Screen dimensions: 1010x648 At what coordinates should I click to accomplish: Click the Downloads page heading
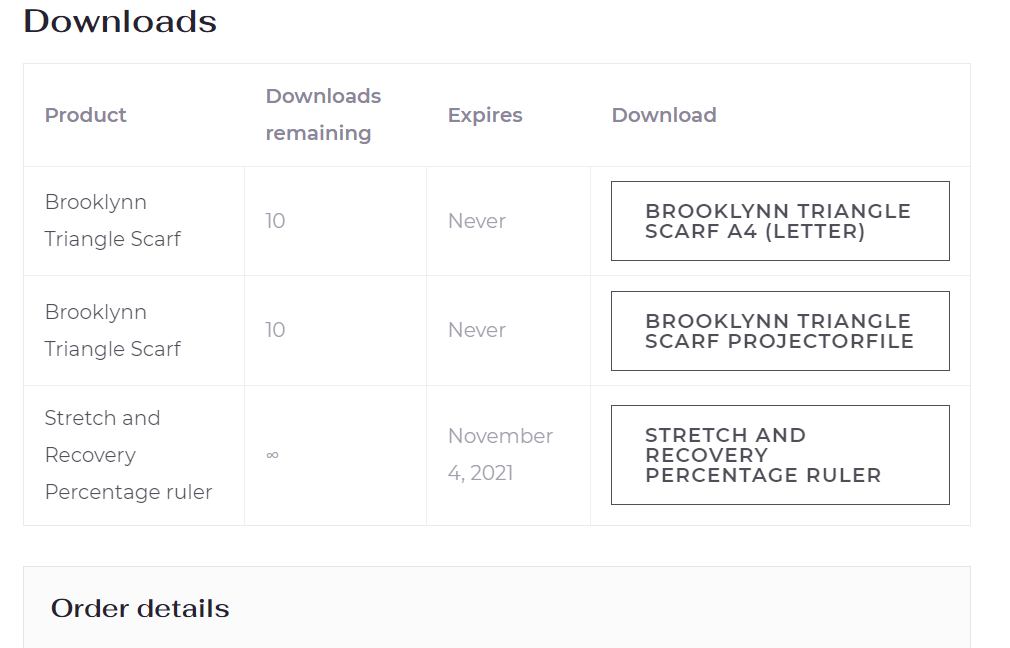pos(120,21)
